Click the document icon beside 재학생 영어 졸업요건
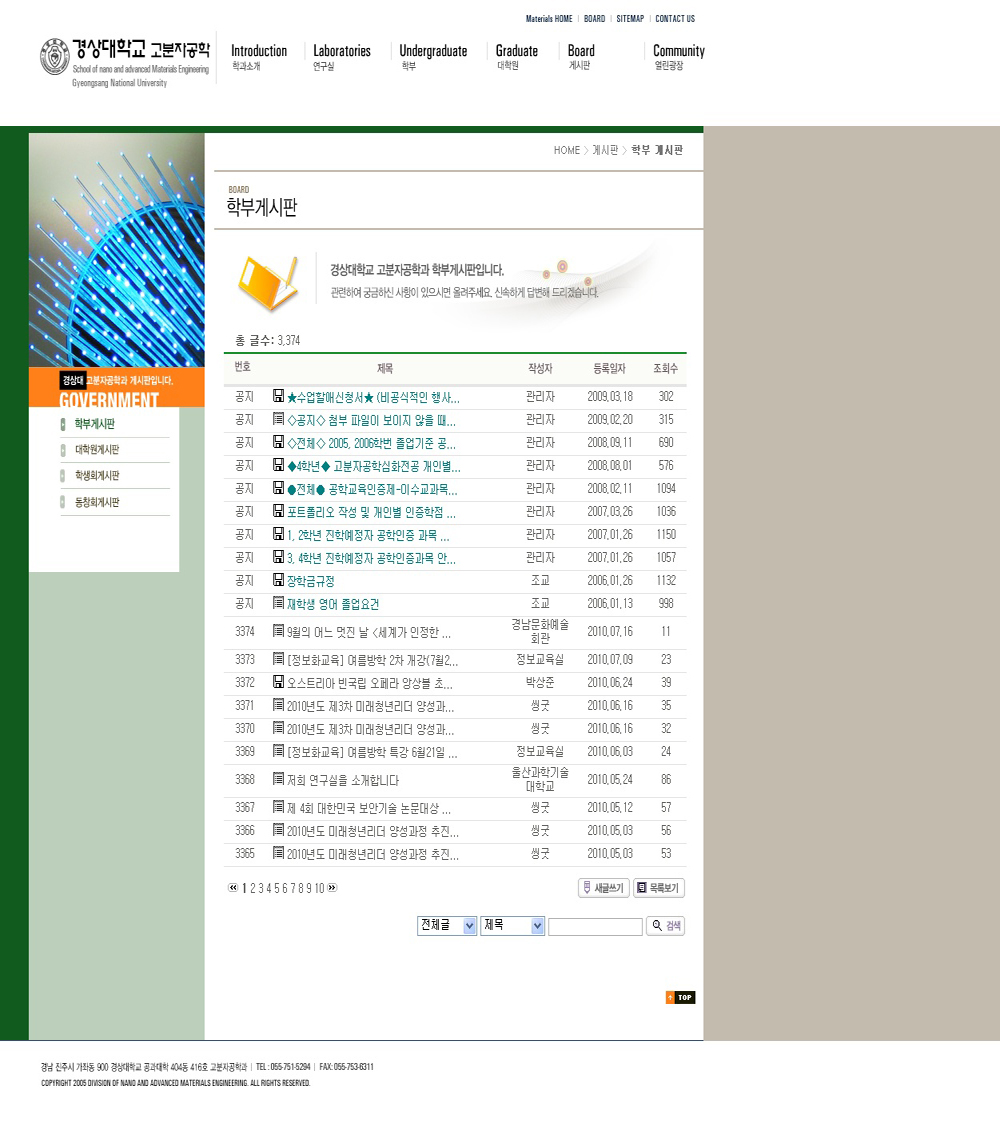Screen dimensions: 1000x1129 click(x=279, y=604)
